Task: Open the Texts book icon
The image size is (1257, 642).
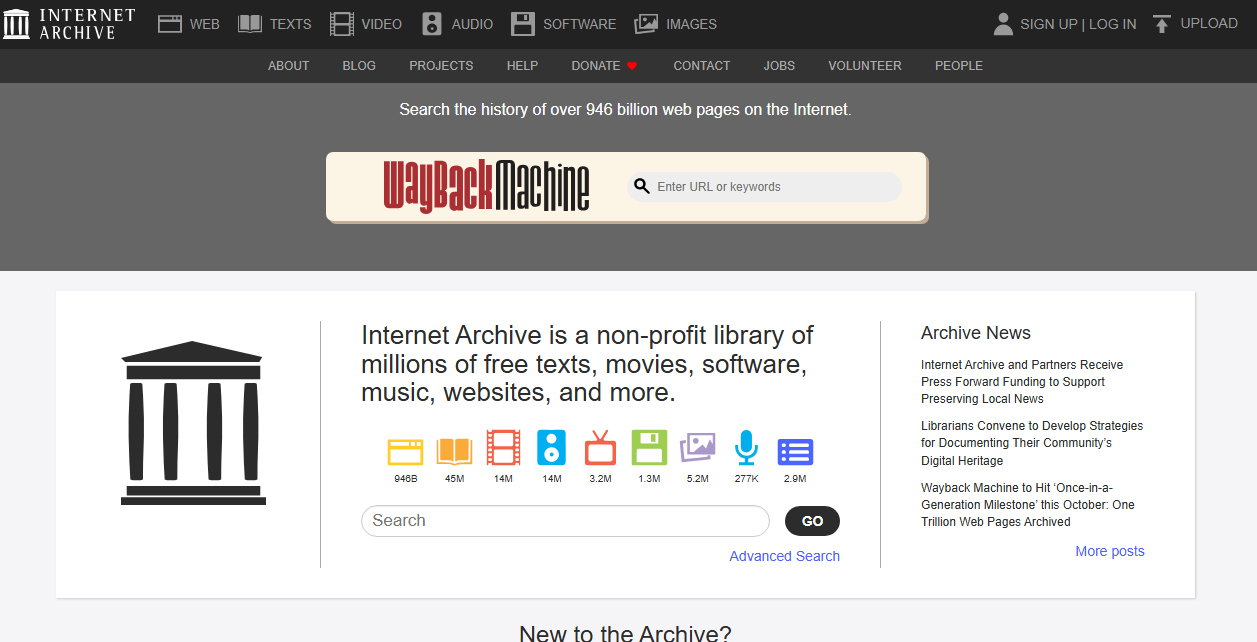Action: 250,24
